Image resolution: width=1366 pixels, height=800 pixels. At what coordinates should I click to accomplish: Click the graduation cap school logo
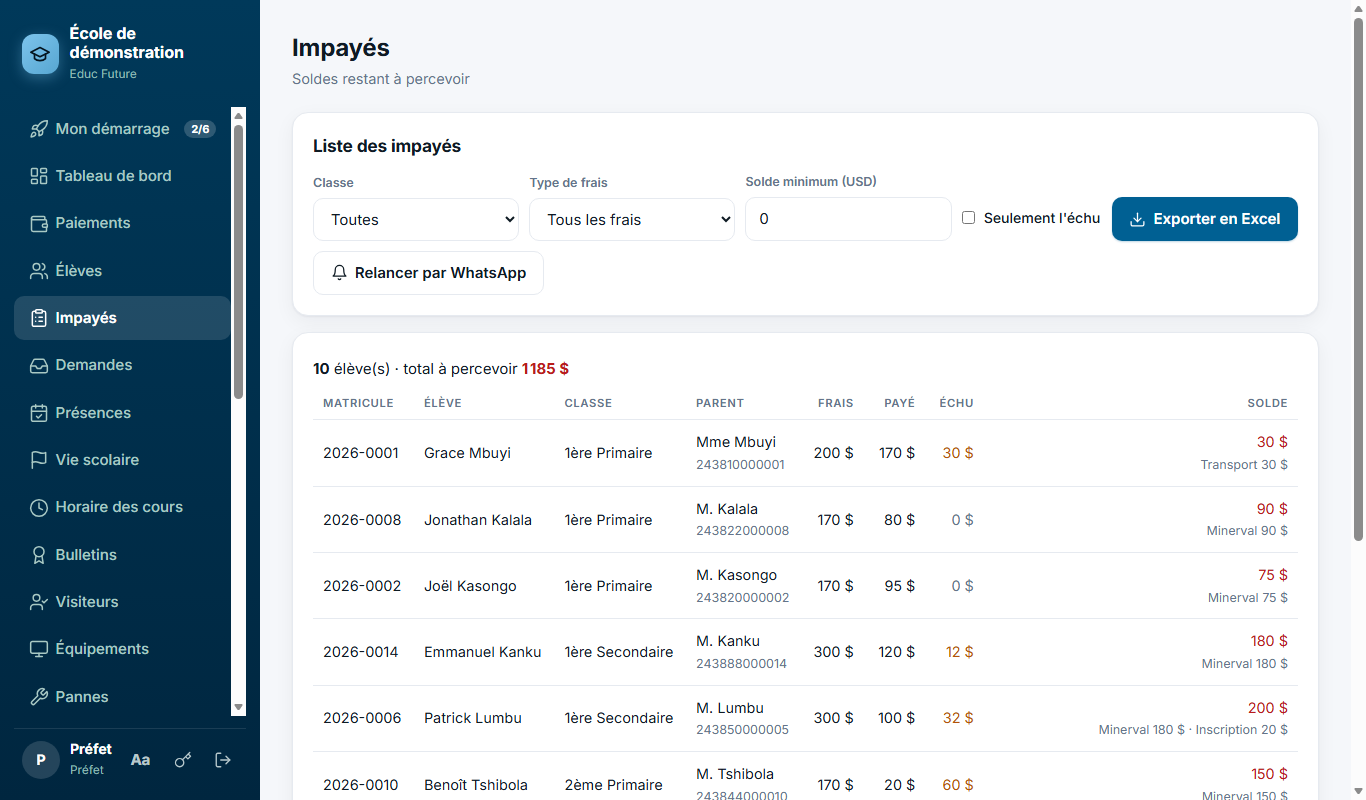[x=41, y=54]
